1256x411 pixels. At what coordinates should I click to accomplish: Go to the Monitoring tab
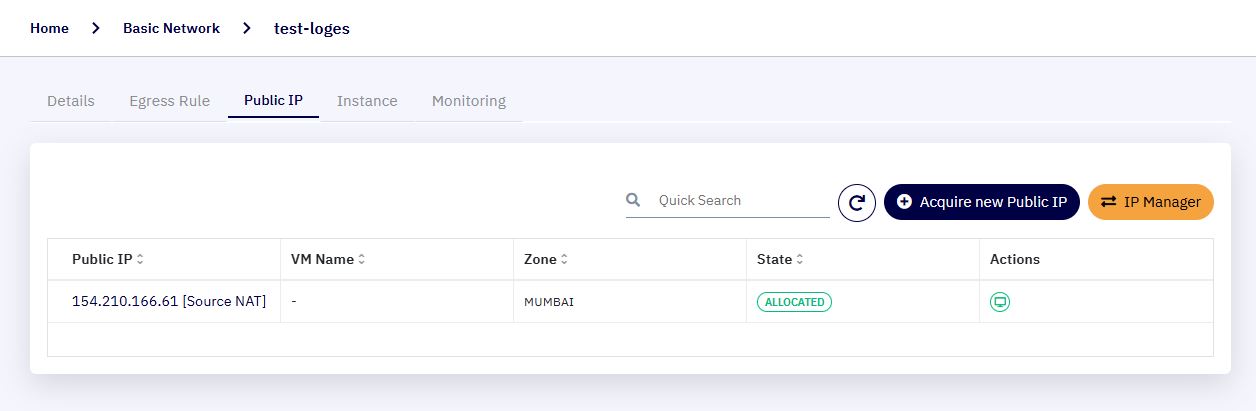pyautogui.click(x=469, y=101)
